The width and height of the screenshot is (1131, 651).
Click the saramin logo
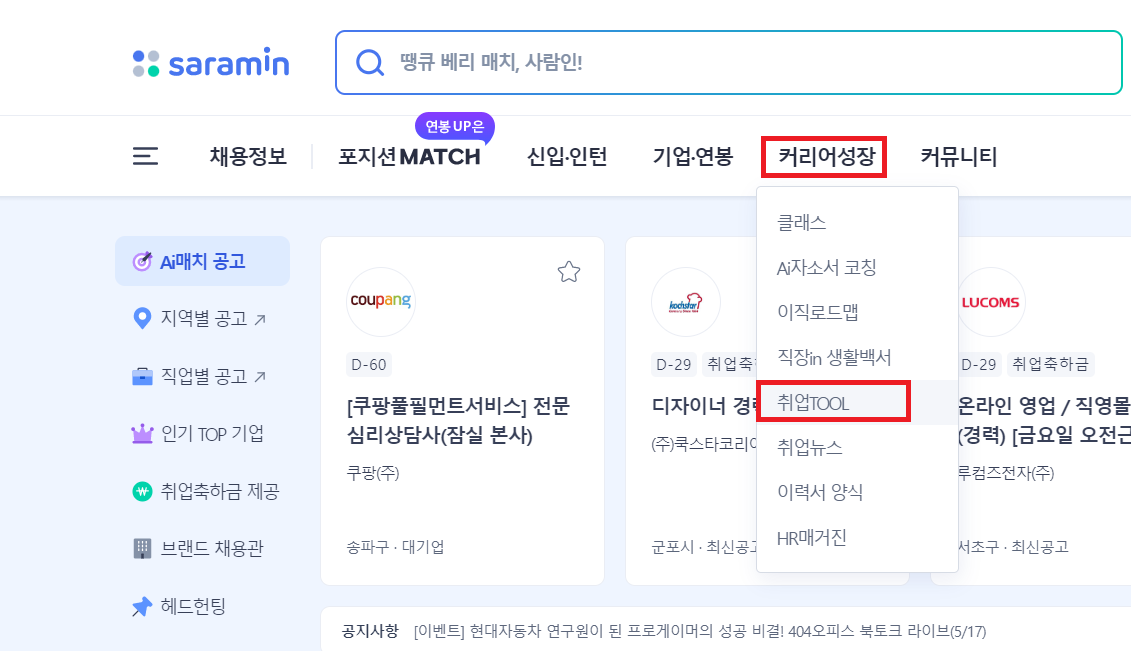tap(210, 62)
